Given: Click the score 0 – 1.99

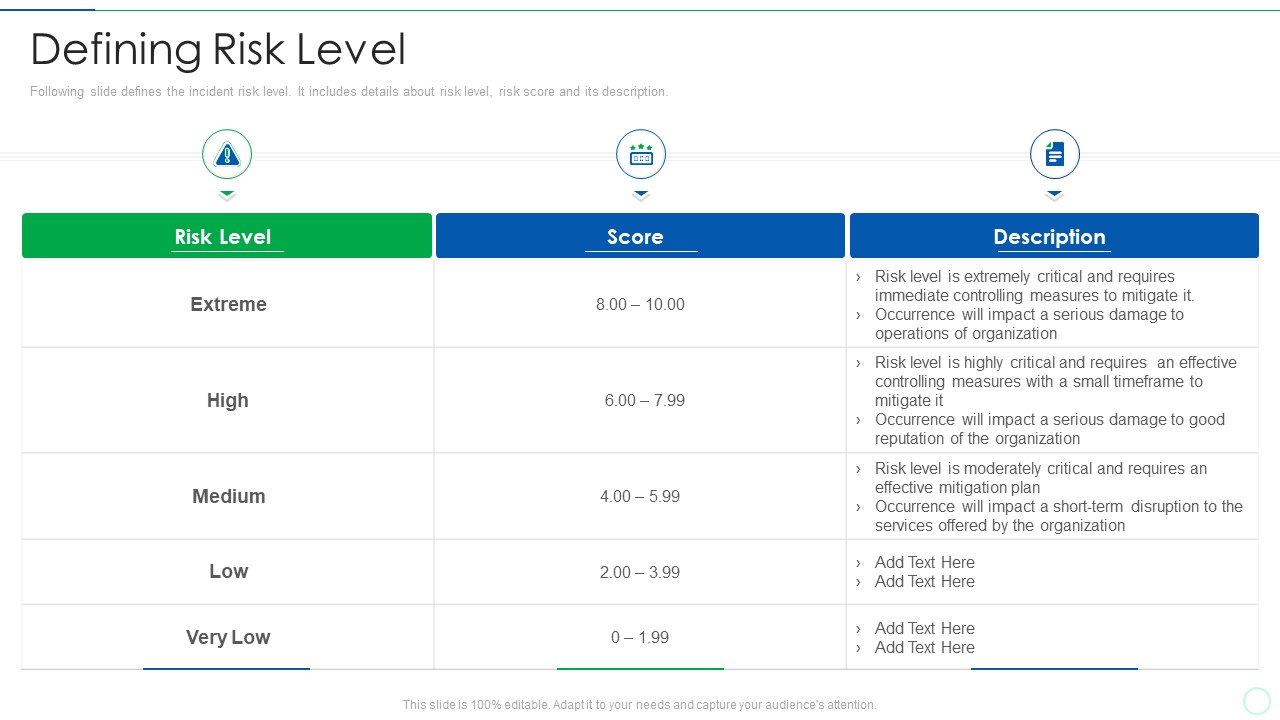Looking at the screenshot, I should tap(640, 637).
